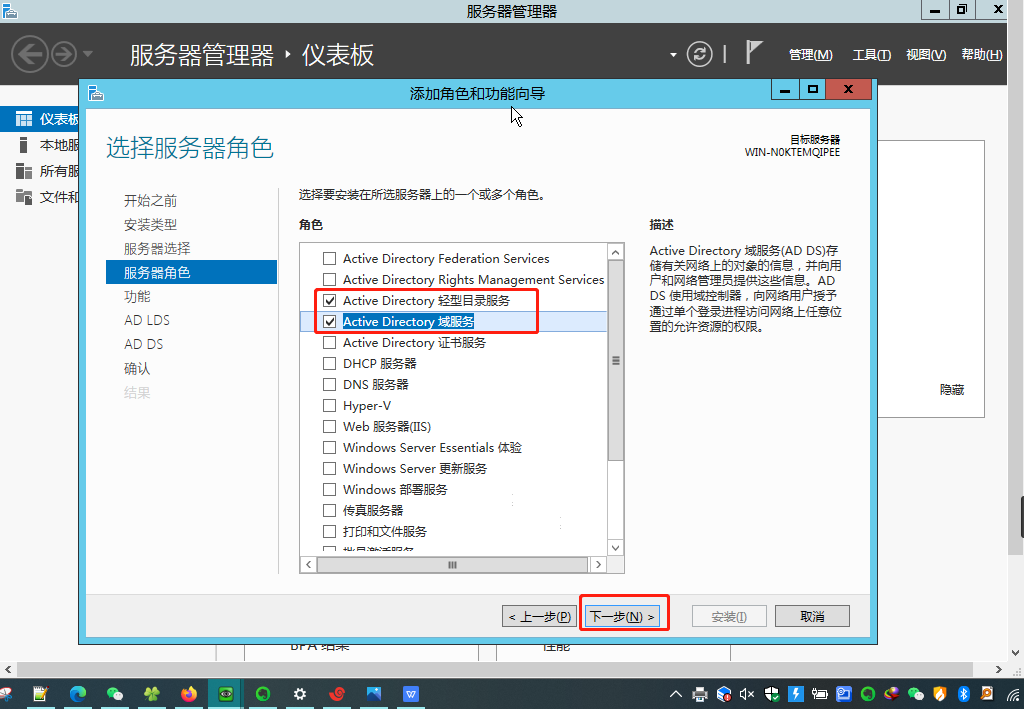Screen dimensions: 1024x709
Task: Click the muted volume tray icon
Action: (x=747, y=694)
